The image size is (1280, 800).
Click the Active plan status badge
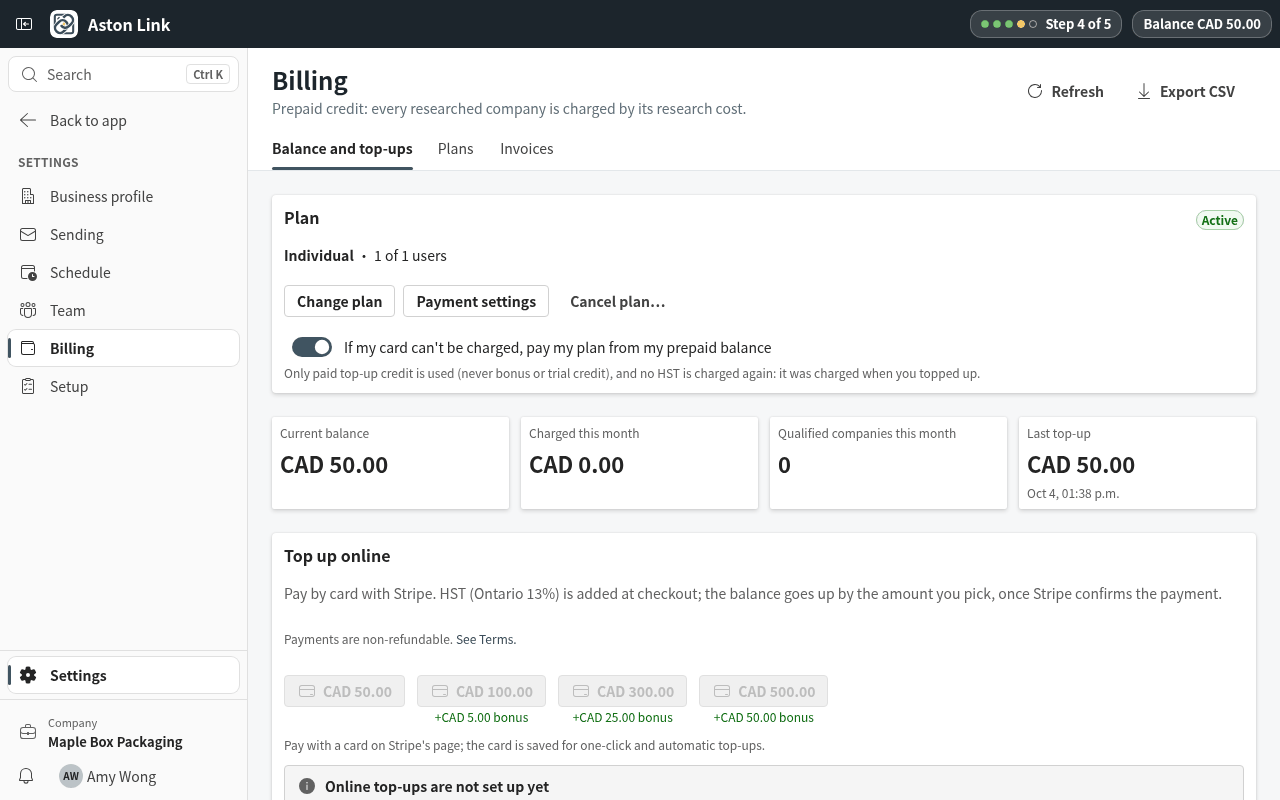pyautogui.click(x=1220, y=220)
